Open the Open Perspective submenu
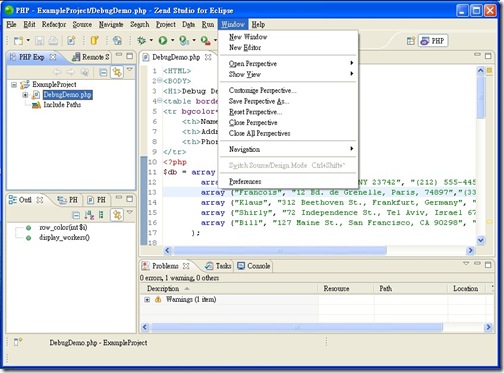Screen dimensions: 504x373 pyautogui.click(x=288, y=63)
